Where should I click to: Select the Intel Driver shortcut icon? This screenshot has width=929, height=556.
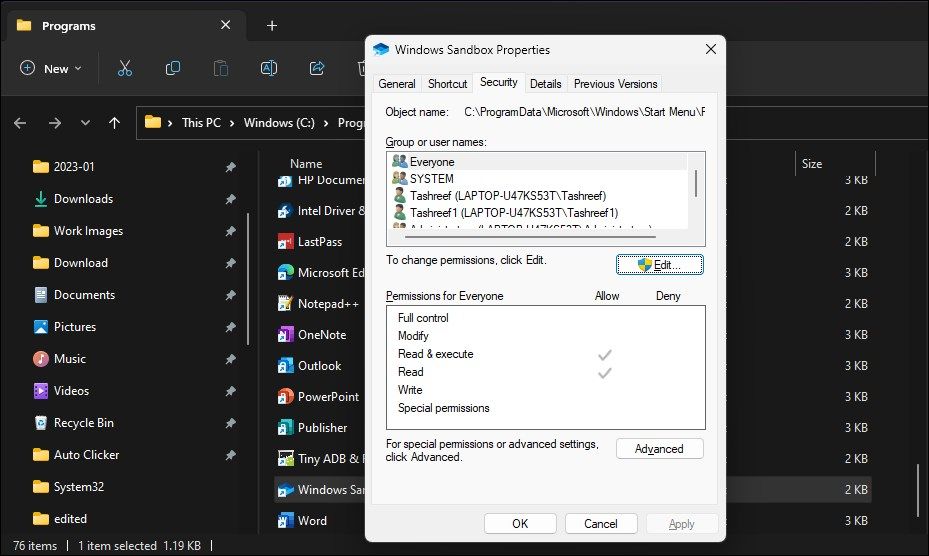[286, 211]
